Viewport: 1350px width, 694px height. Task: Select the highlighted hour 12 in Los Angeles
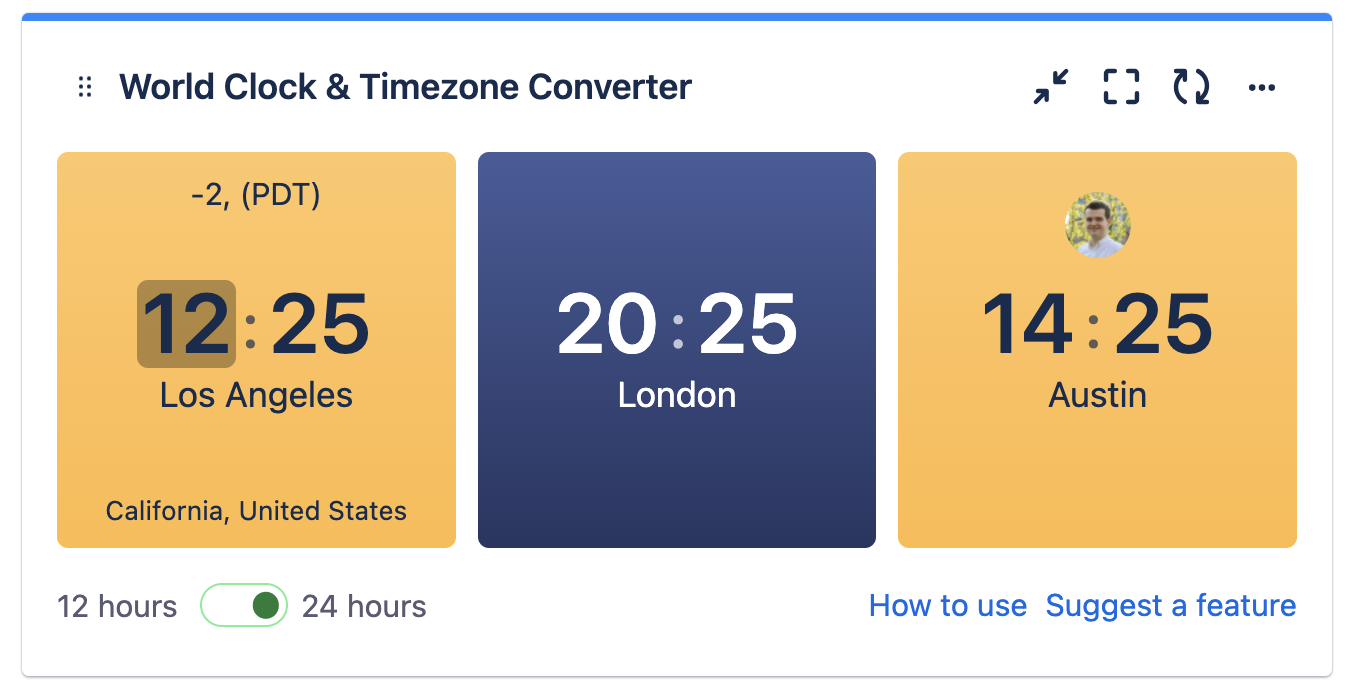(x=186, y=324)
